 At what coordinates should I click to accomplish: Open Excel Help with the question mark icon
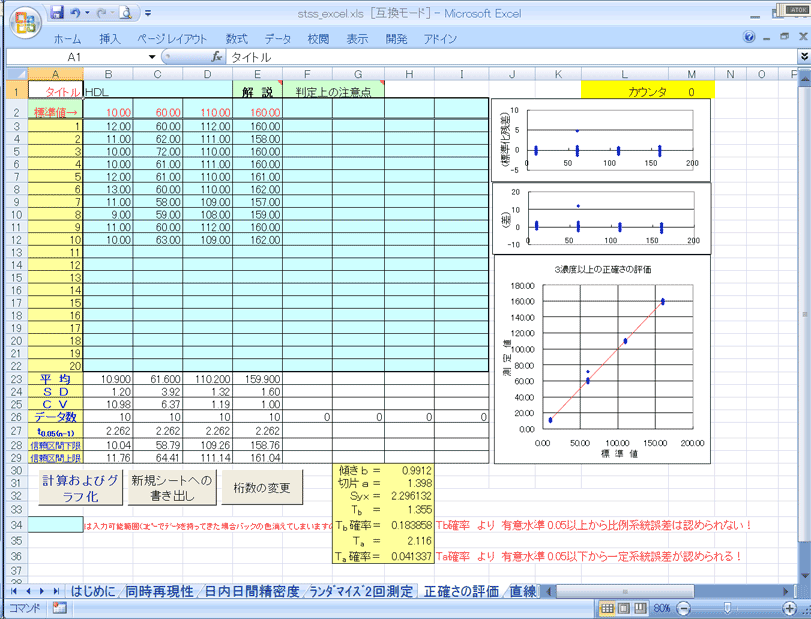tap(748, 37)
